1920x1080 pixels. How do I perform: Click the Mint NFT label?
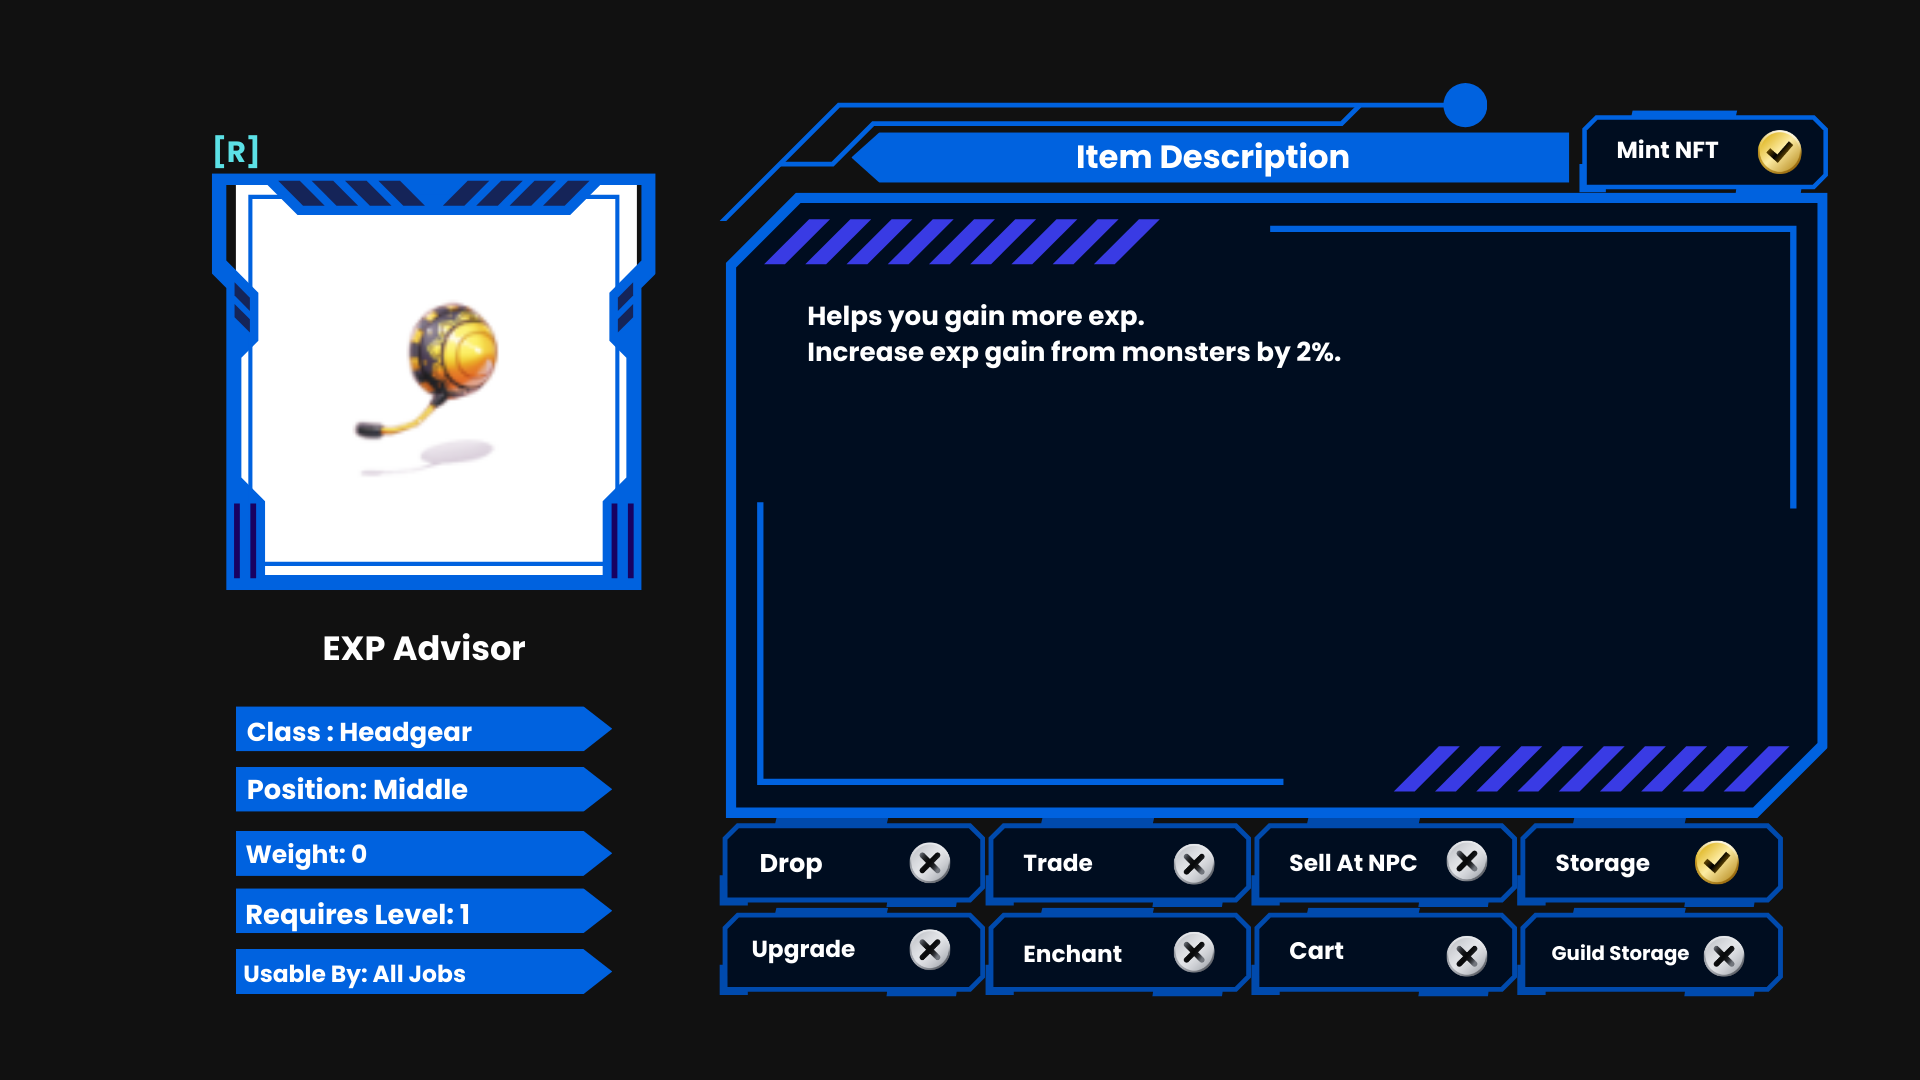point(1667,150)
